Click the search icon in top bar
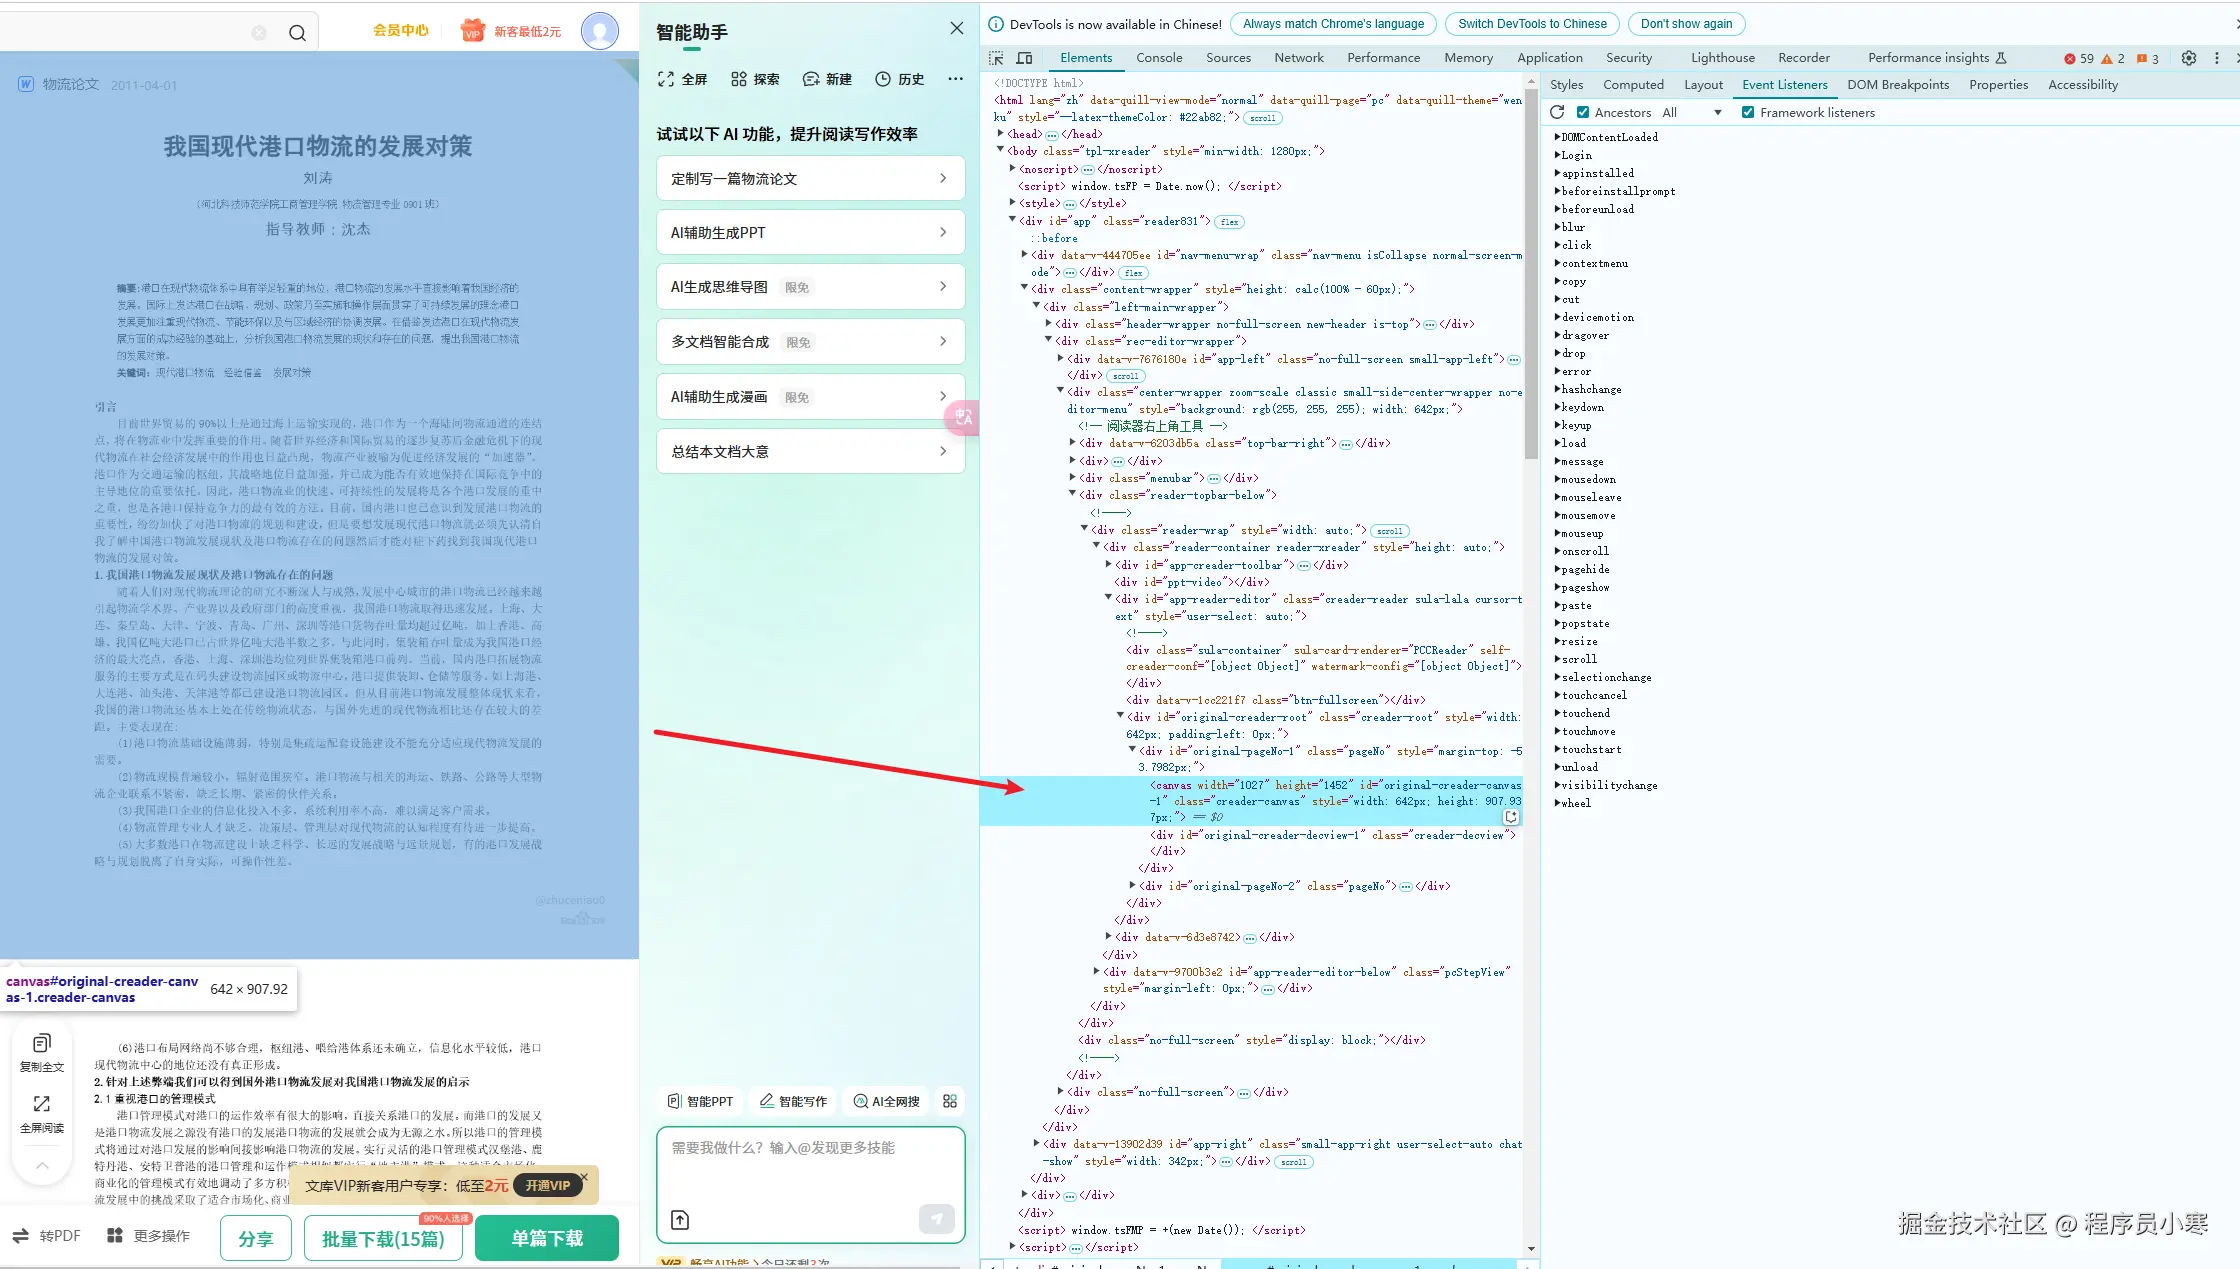2240x1269 pixels. coord(297,31)
